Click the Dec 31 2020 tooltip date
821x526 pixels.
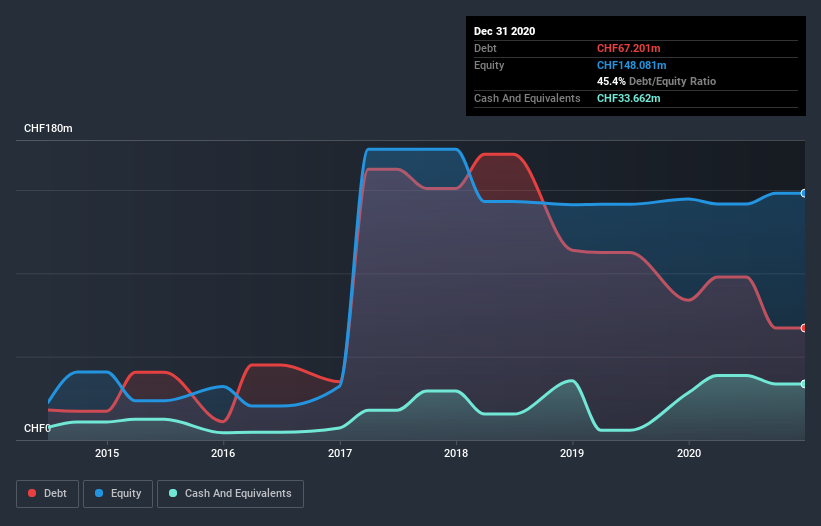504,31
